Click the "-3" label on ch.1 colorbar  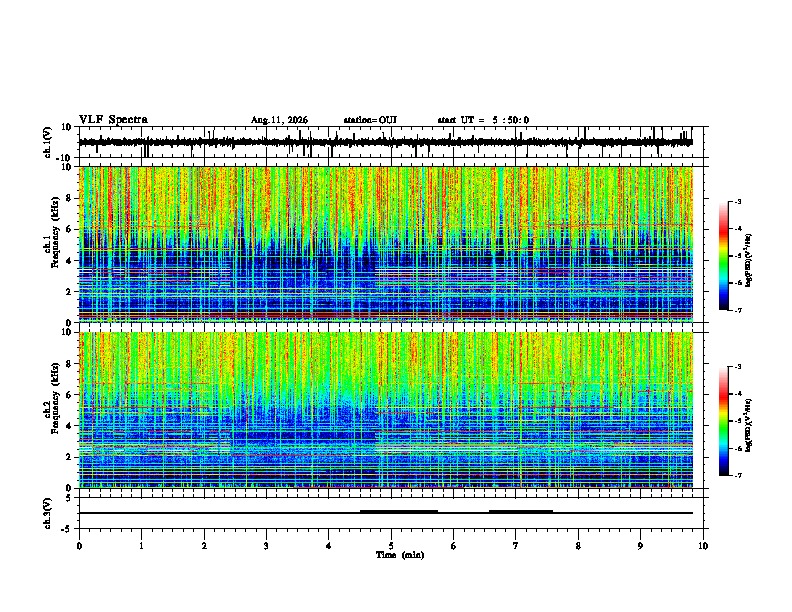(738, 202)
